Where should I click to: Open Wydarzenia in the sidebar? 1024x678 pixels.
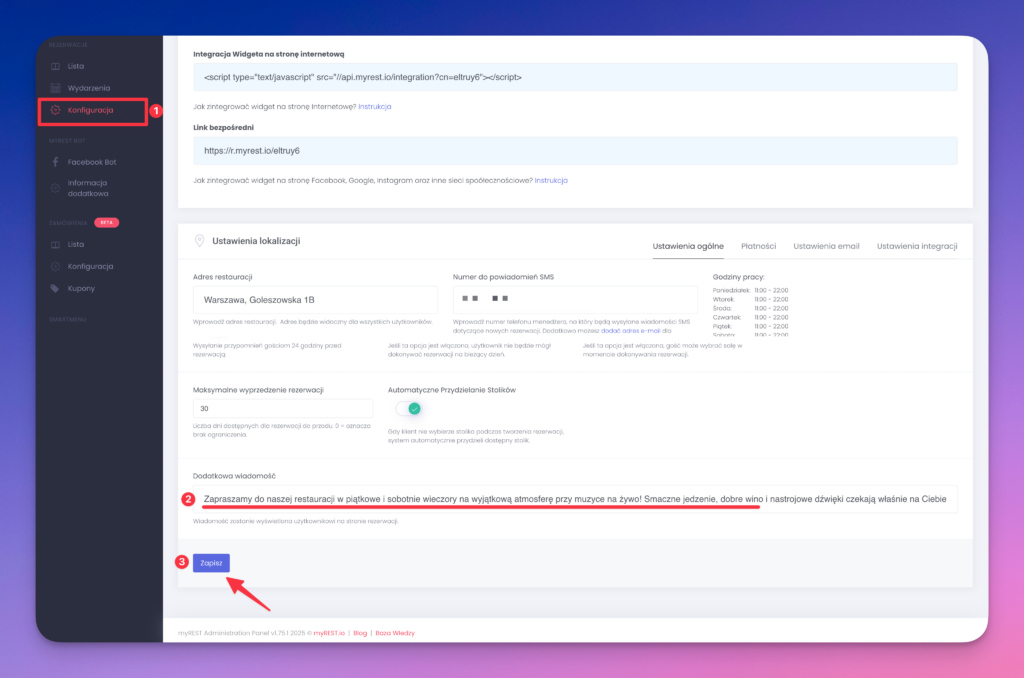tap(89, 88)
